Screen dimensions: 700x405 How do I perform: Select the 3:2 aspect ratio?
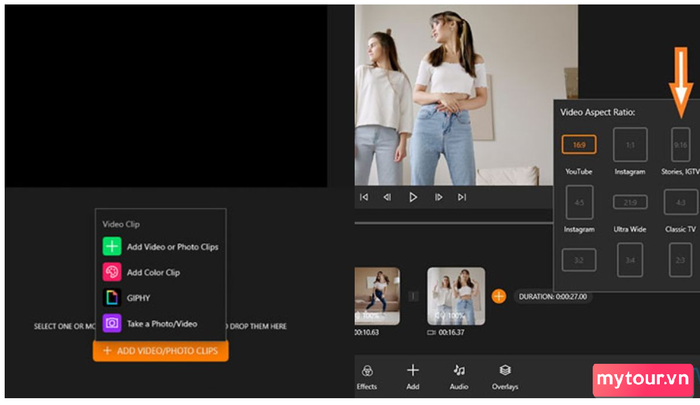pos(579,260)
